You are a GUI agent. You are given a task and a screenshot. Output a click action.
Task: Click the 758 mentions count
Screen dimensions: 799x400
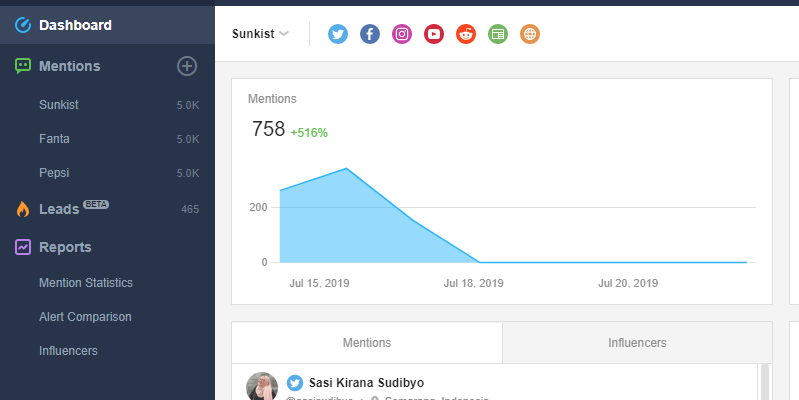(269, 129)
